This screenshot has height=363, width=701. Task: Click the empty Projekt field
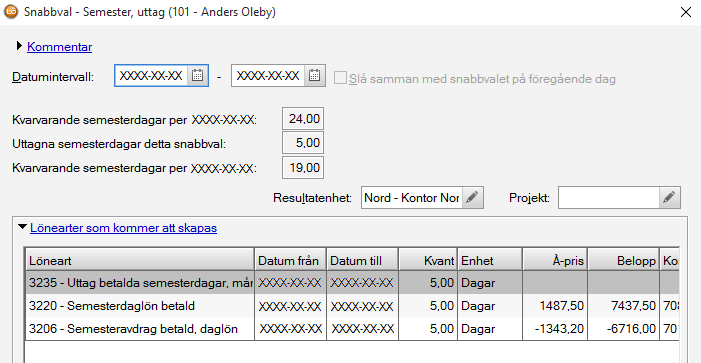[609, 198]
